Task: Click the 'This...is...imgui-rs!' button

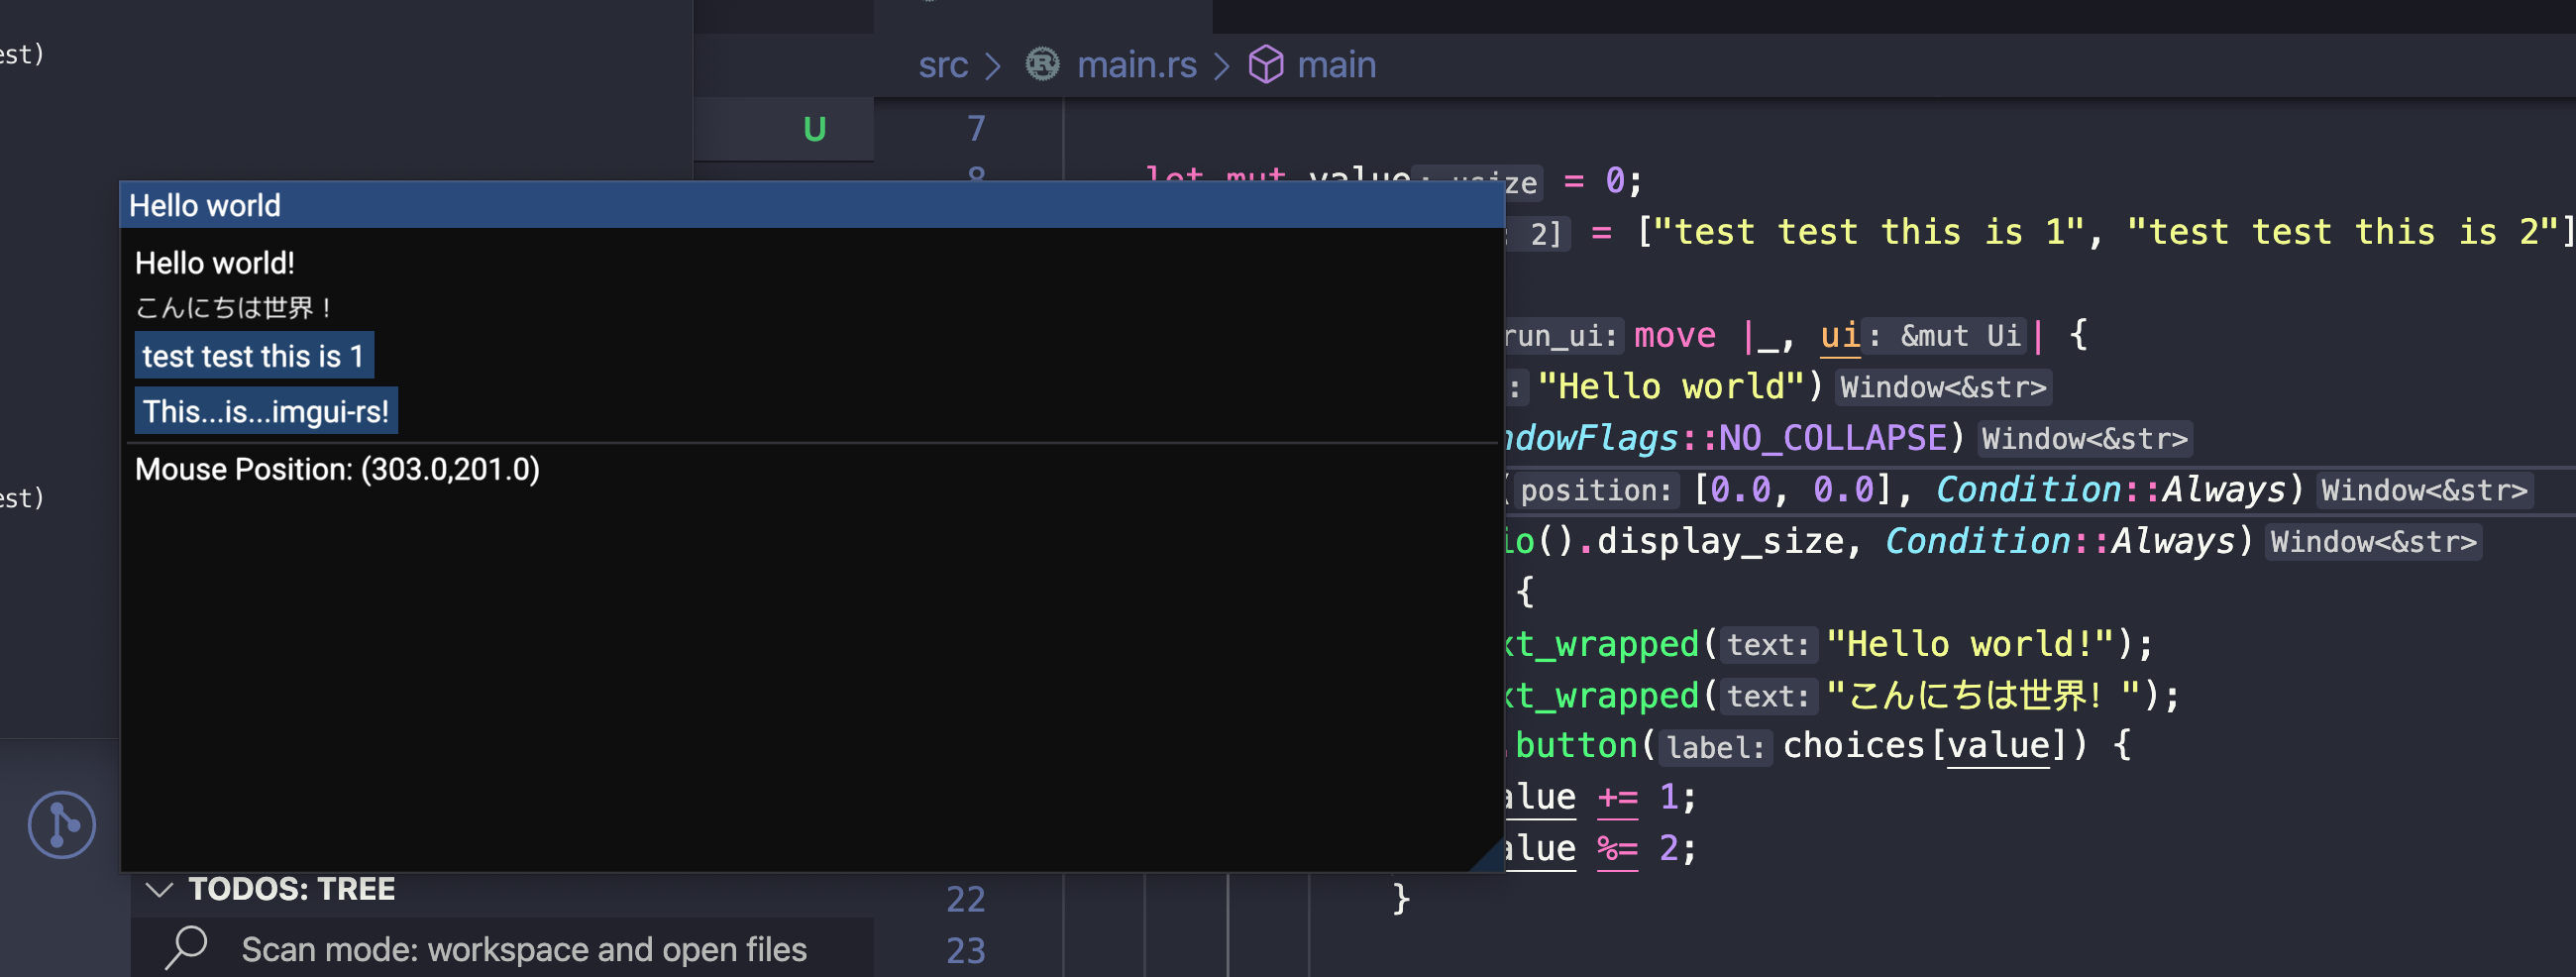Action: [x=266, y=410]
